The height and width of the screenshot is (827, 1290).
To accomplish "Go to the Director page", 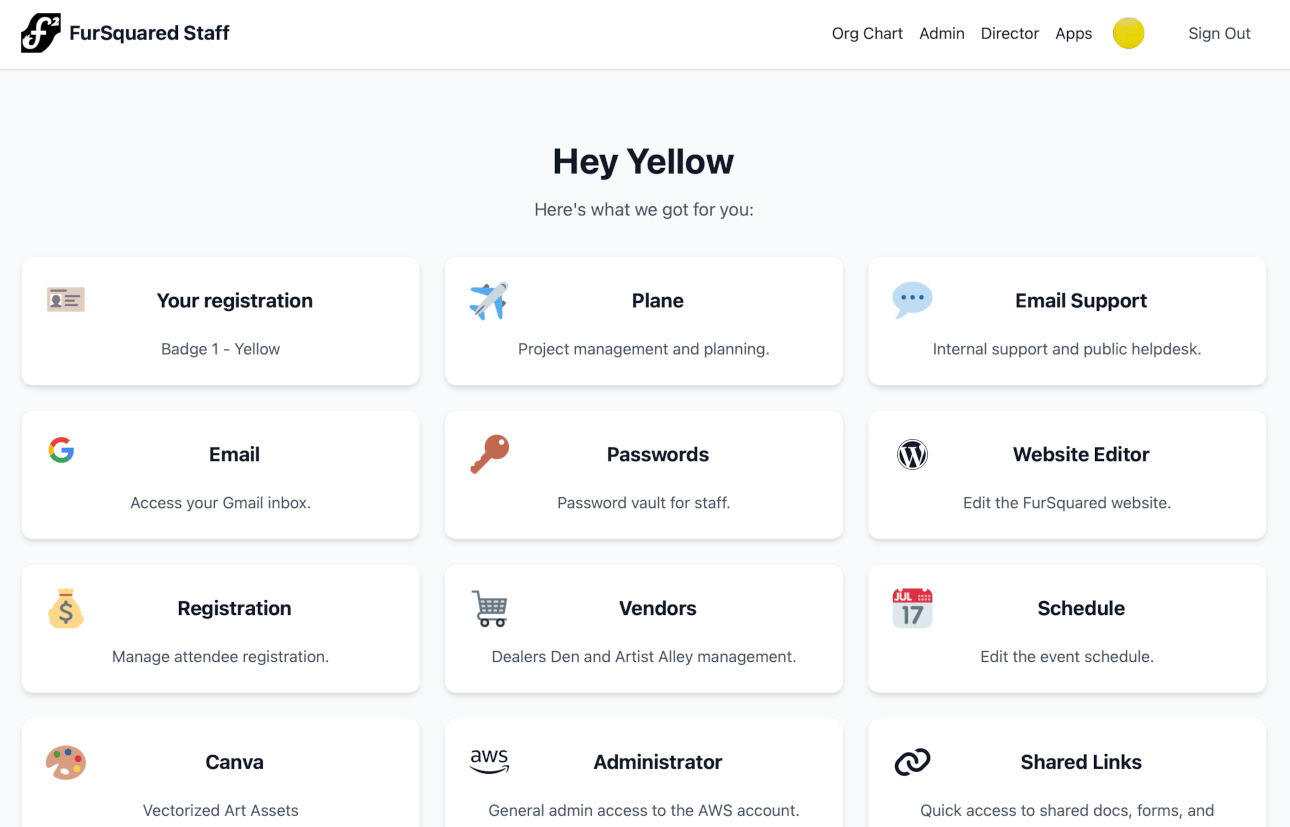I will tap(1010, 33).
